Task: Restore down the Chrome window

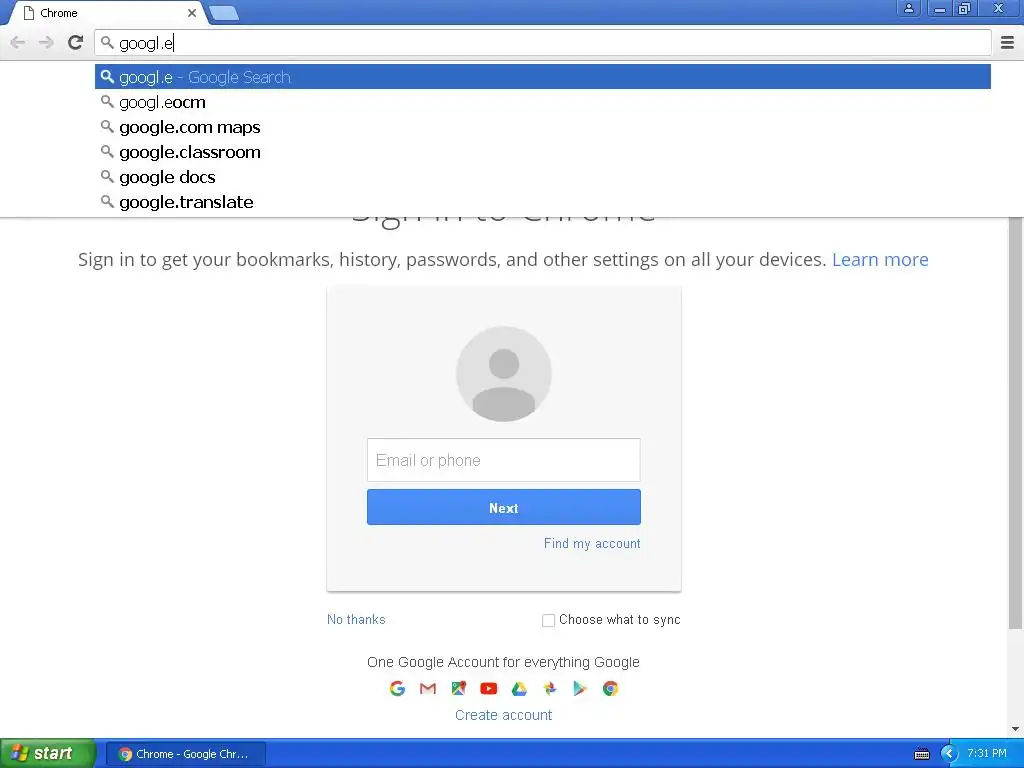Action: pyautogui.click(x=965, y=8)
